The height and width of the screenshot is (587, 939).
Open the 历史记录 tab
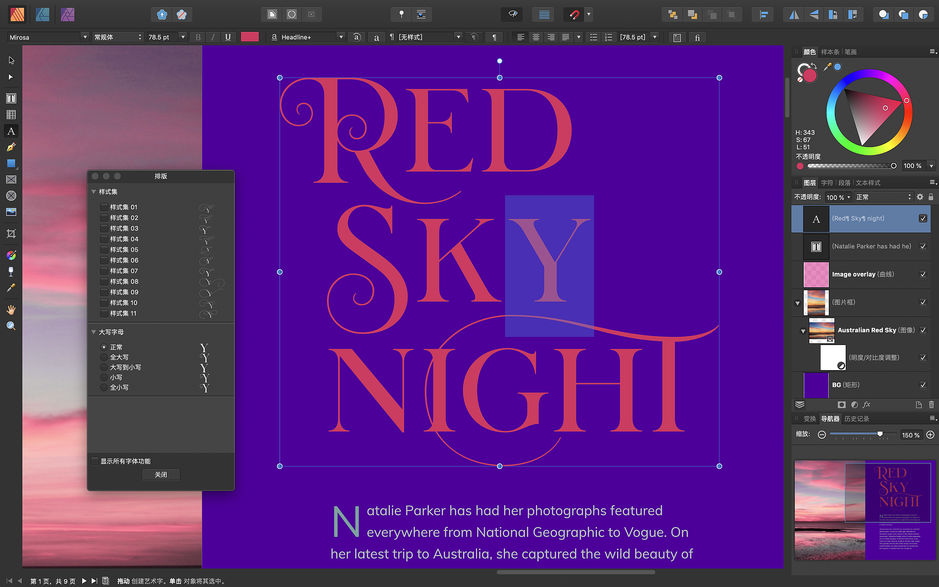(x=859, y=418)
